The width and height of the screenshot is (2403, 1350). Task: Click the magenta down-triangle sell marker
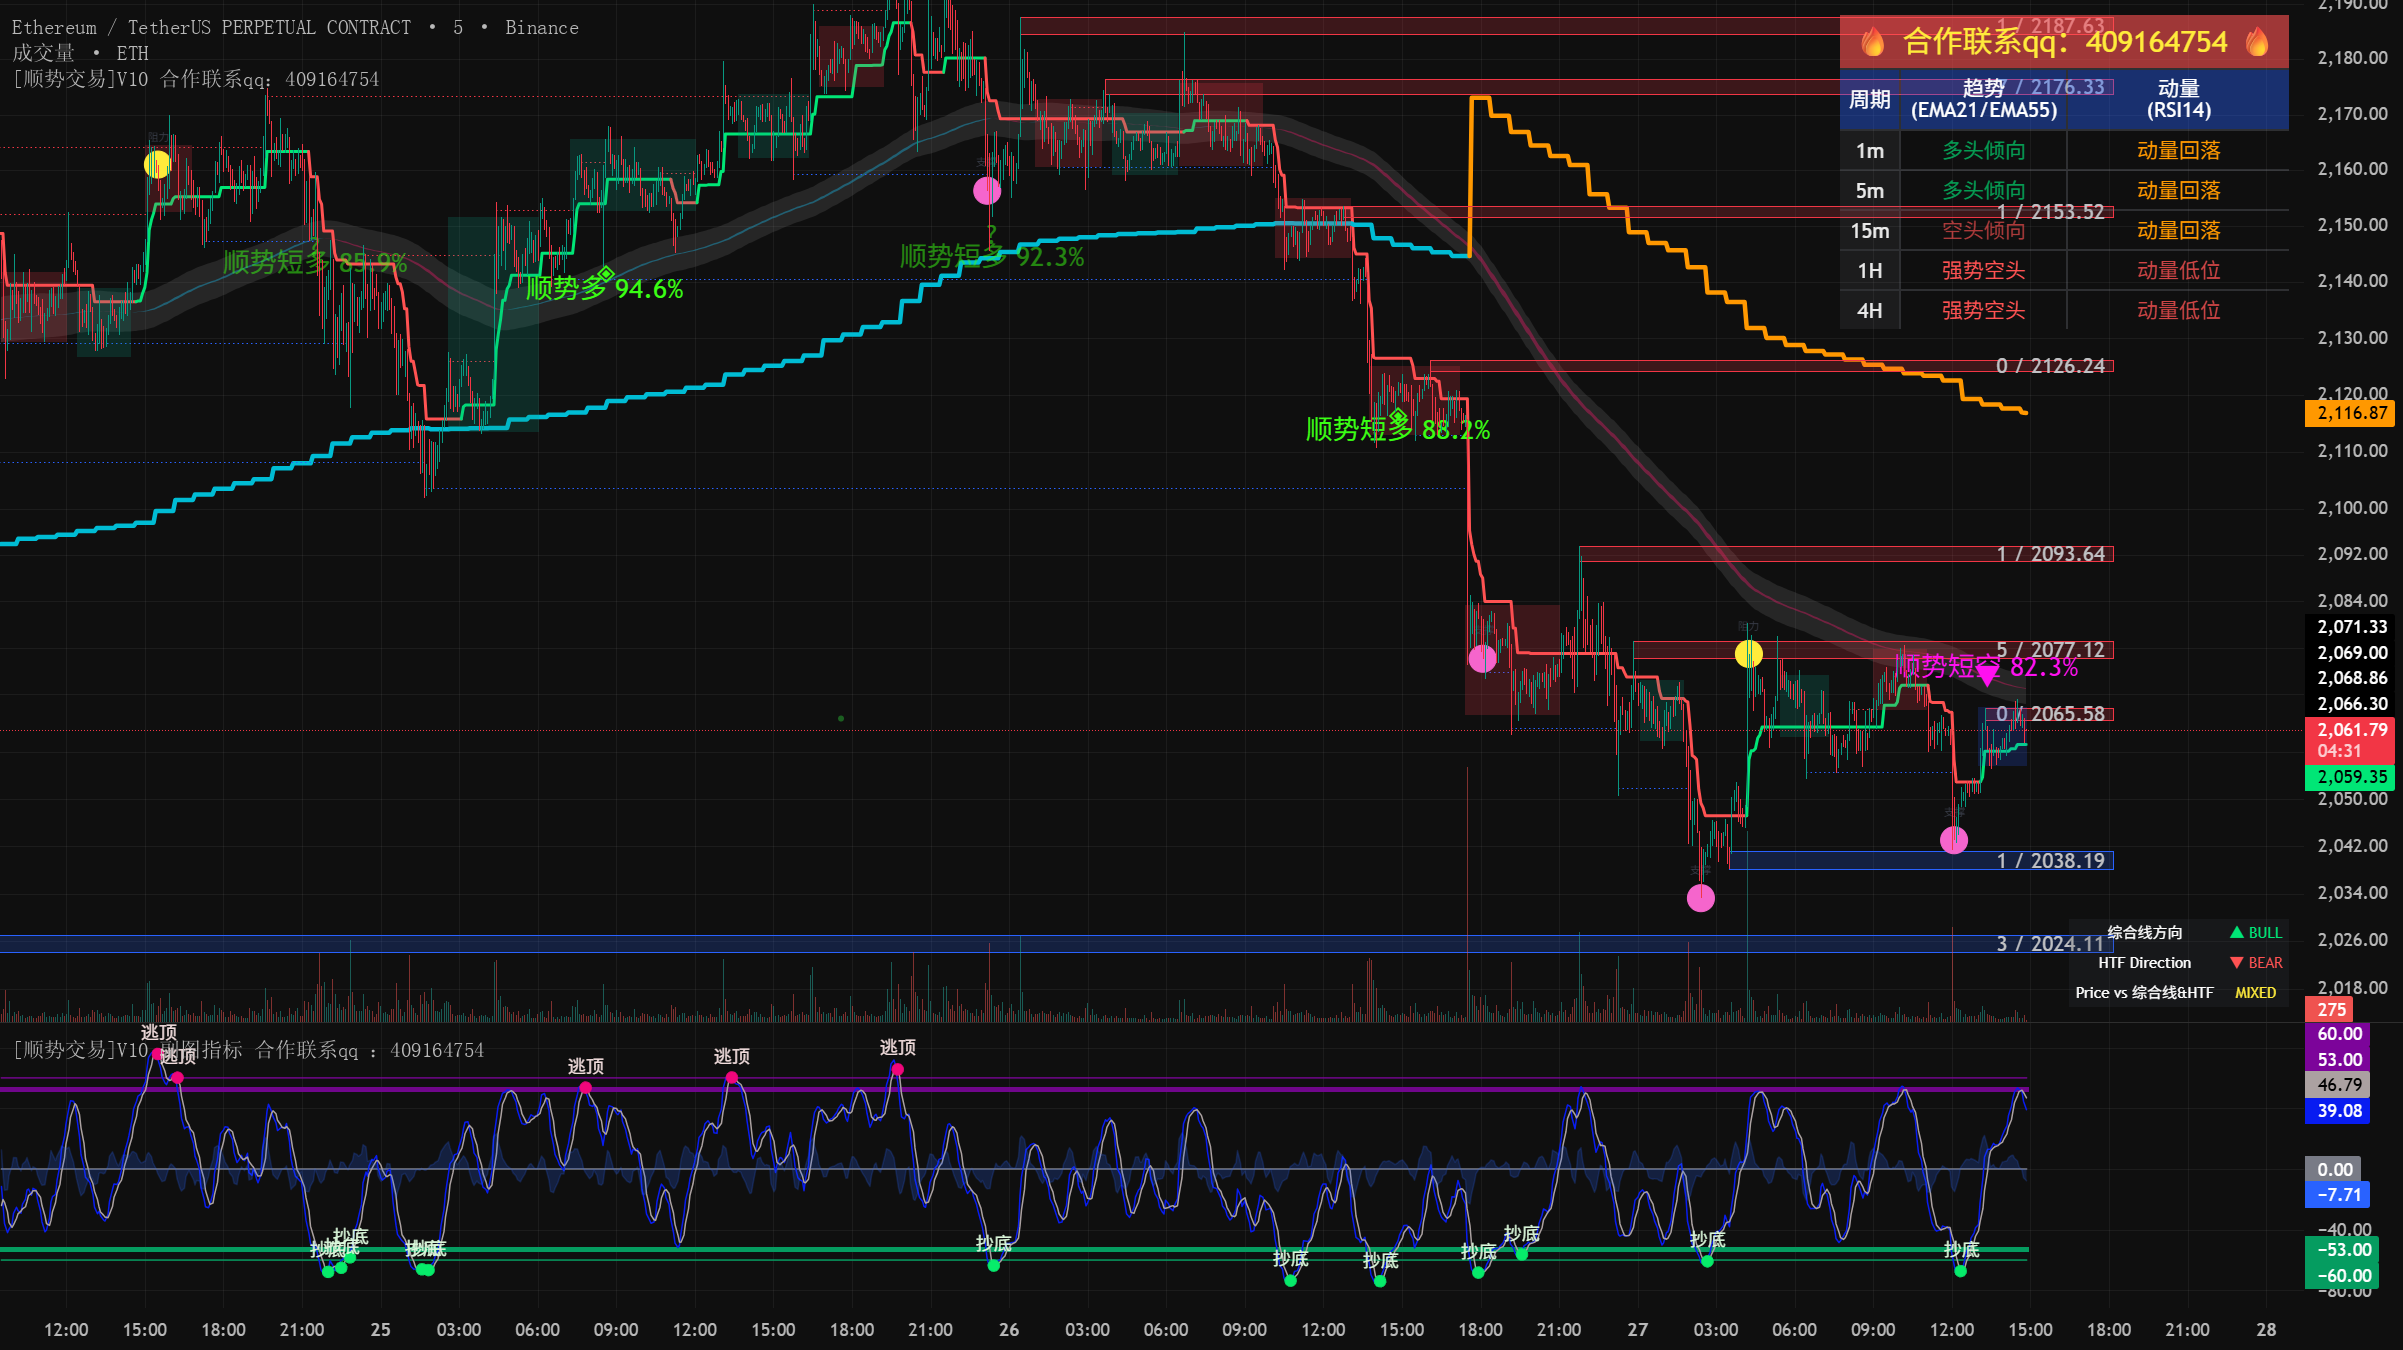pyautogui.click(x=1987, y=677)
